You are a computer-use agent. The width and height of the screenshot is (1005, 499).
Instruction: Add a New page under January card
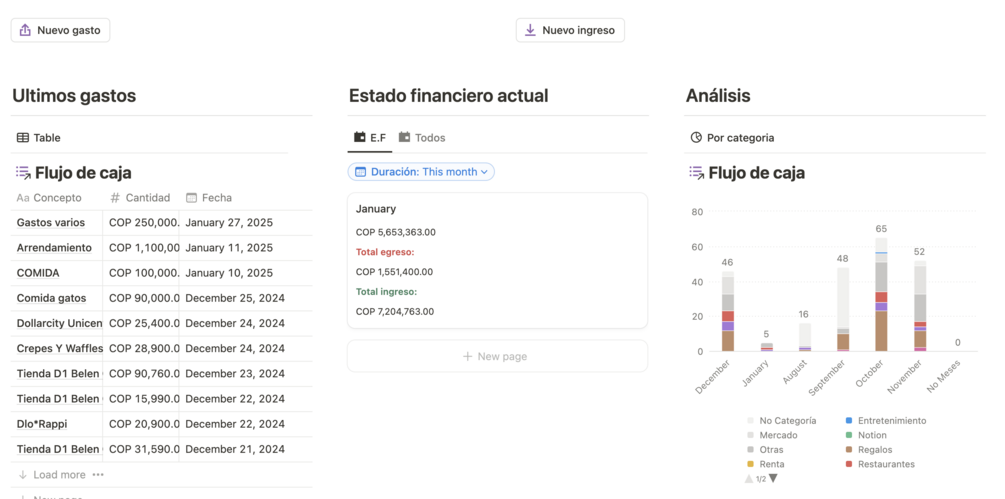click(x=497, y=357)
